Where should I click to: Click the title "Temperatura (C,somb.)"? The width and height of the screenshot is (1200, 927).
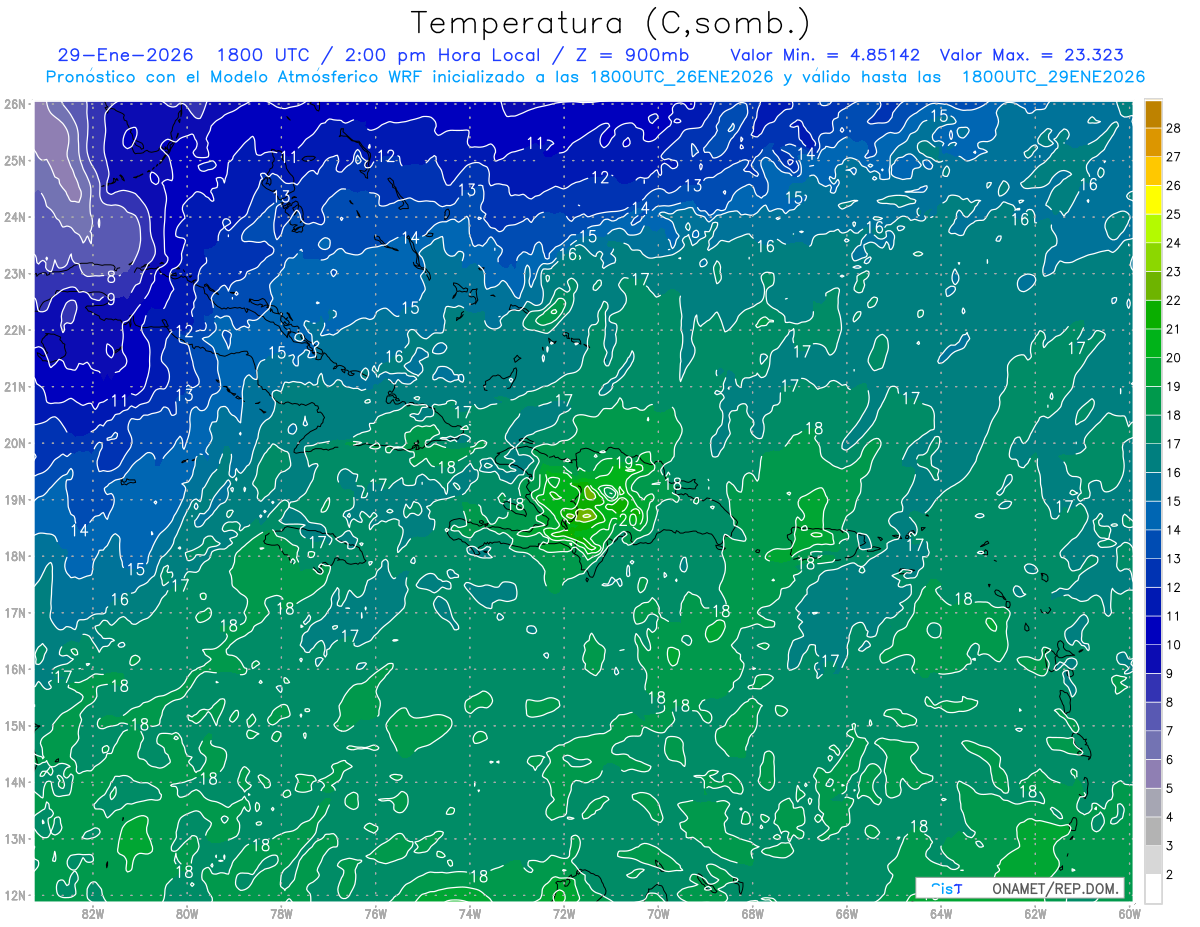(610, 23)
